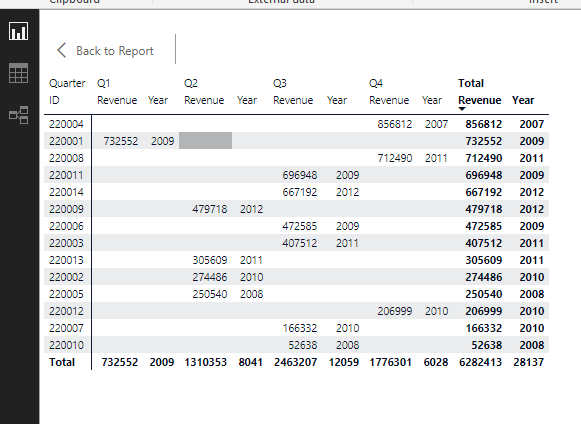This screenshot has height=424, width=581.
Task: Click grand total revenue 6282413
Action: click(x=480, y=362)
